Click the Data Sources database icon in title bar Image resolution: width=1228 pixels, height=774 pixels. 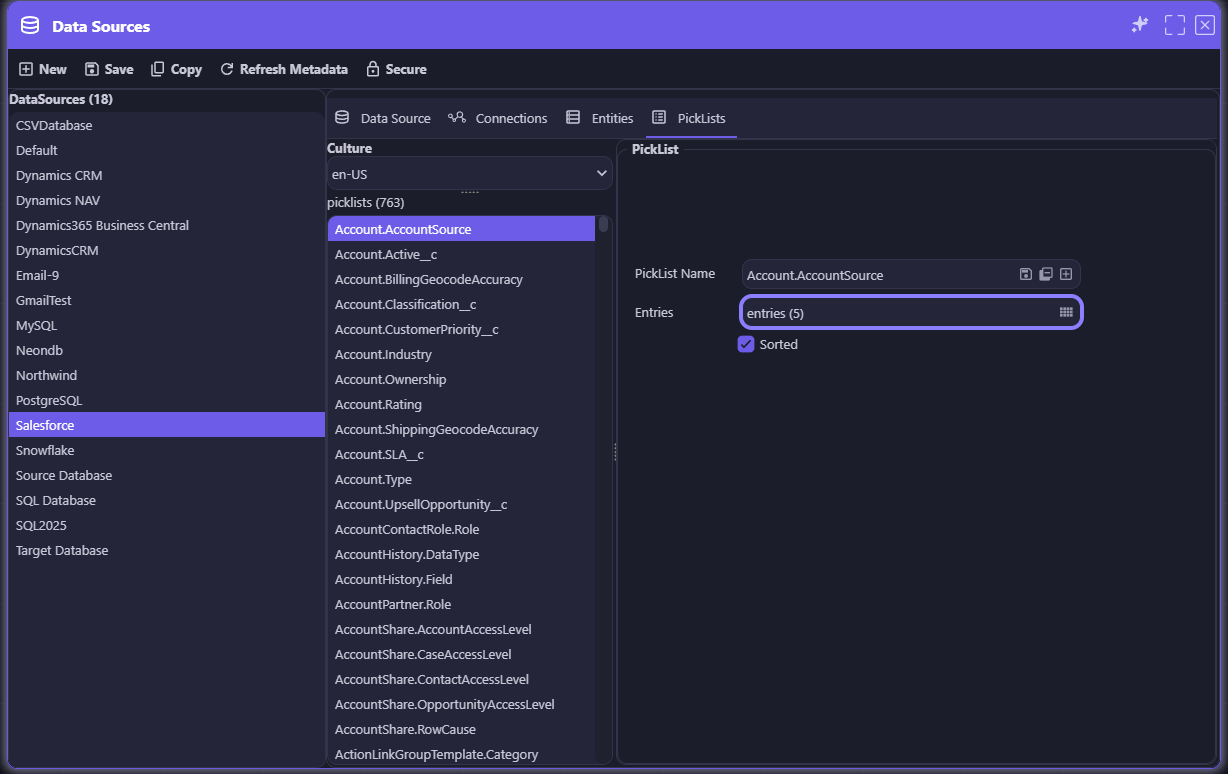point(30,26)
